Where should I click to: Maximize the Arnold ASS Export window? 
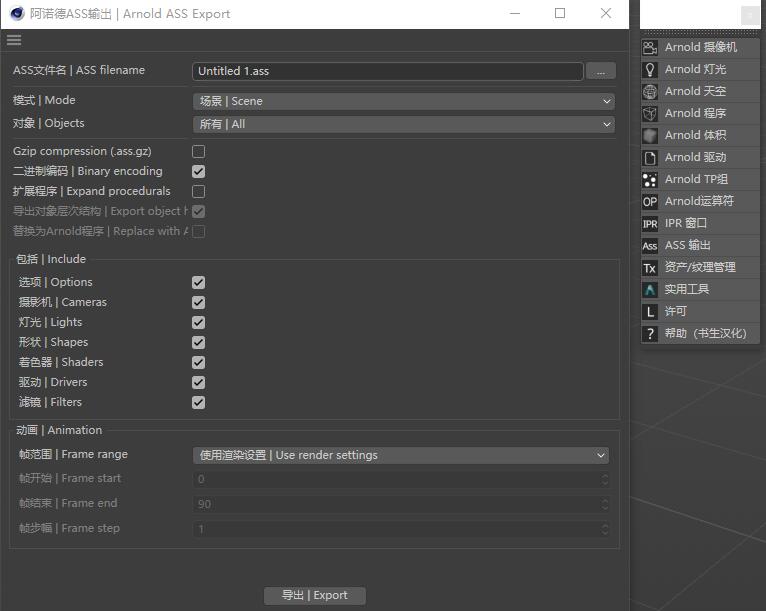click(x=560, y=14)
